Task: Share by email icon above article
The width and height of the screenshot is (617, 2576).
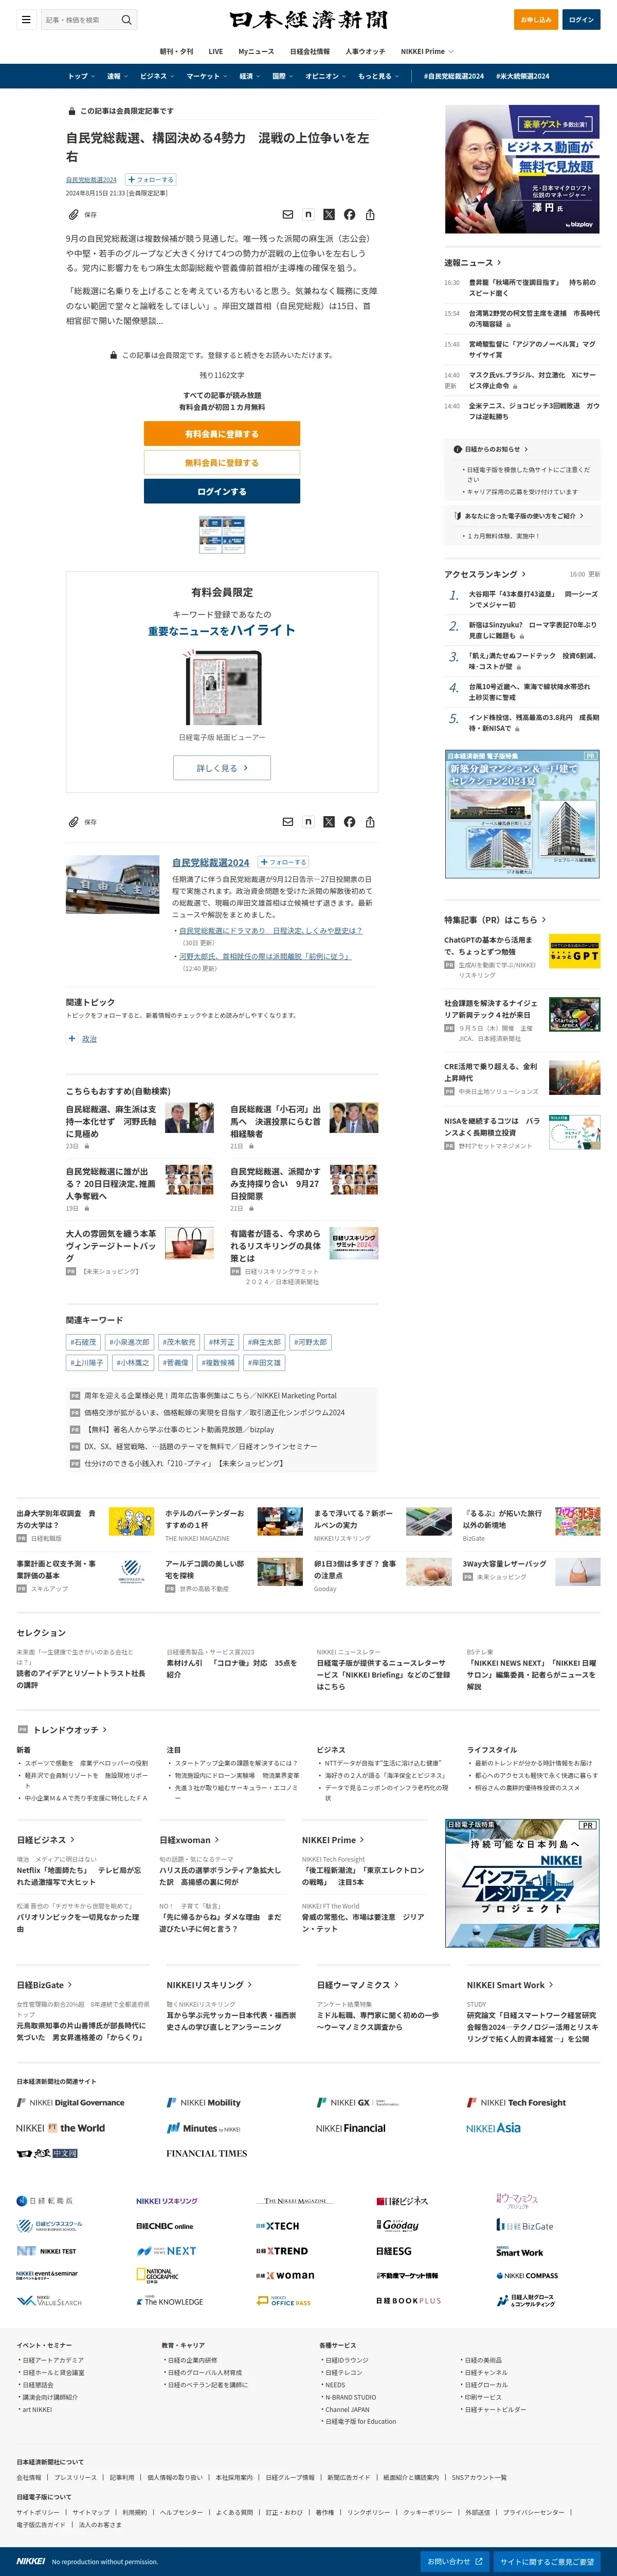Action: (287, 214)
